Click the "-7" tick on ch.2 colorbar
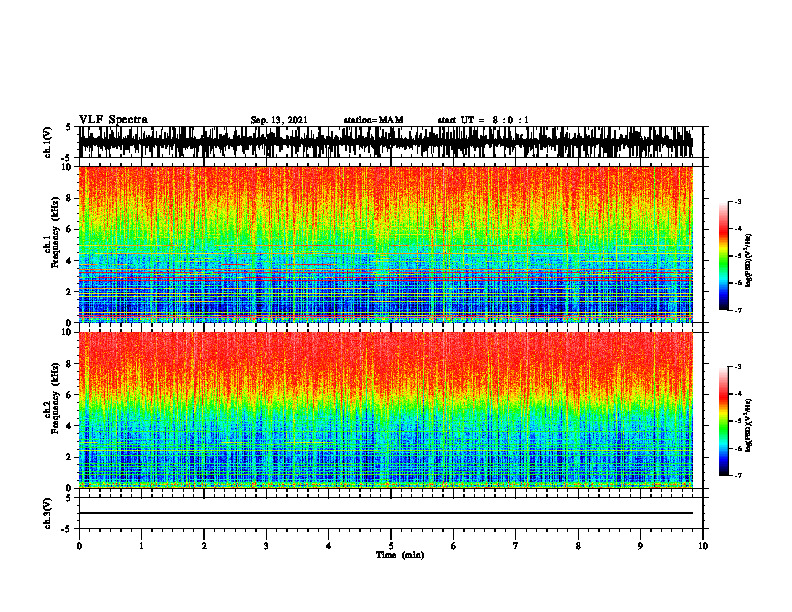Screen dimensions: 792x612 click(x=737, y=475)
